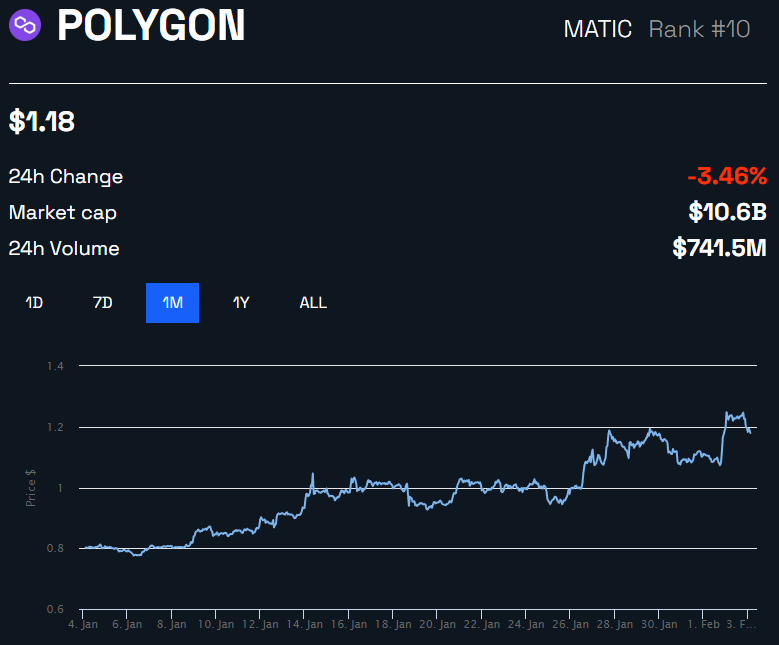Open the Rank #10 label
The width and height of the screenshot is (779, 645).
[699, 29]
